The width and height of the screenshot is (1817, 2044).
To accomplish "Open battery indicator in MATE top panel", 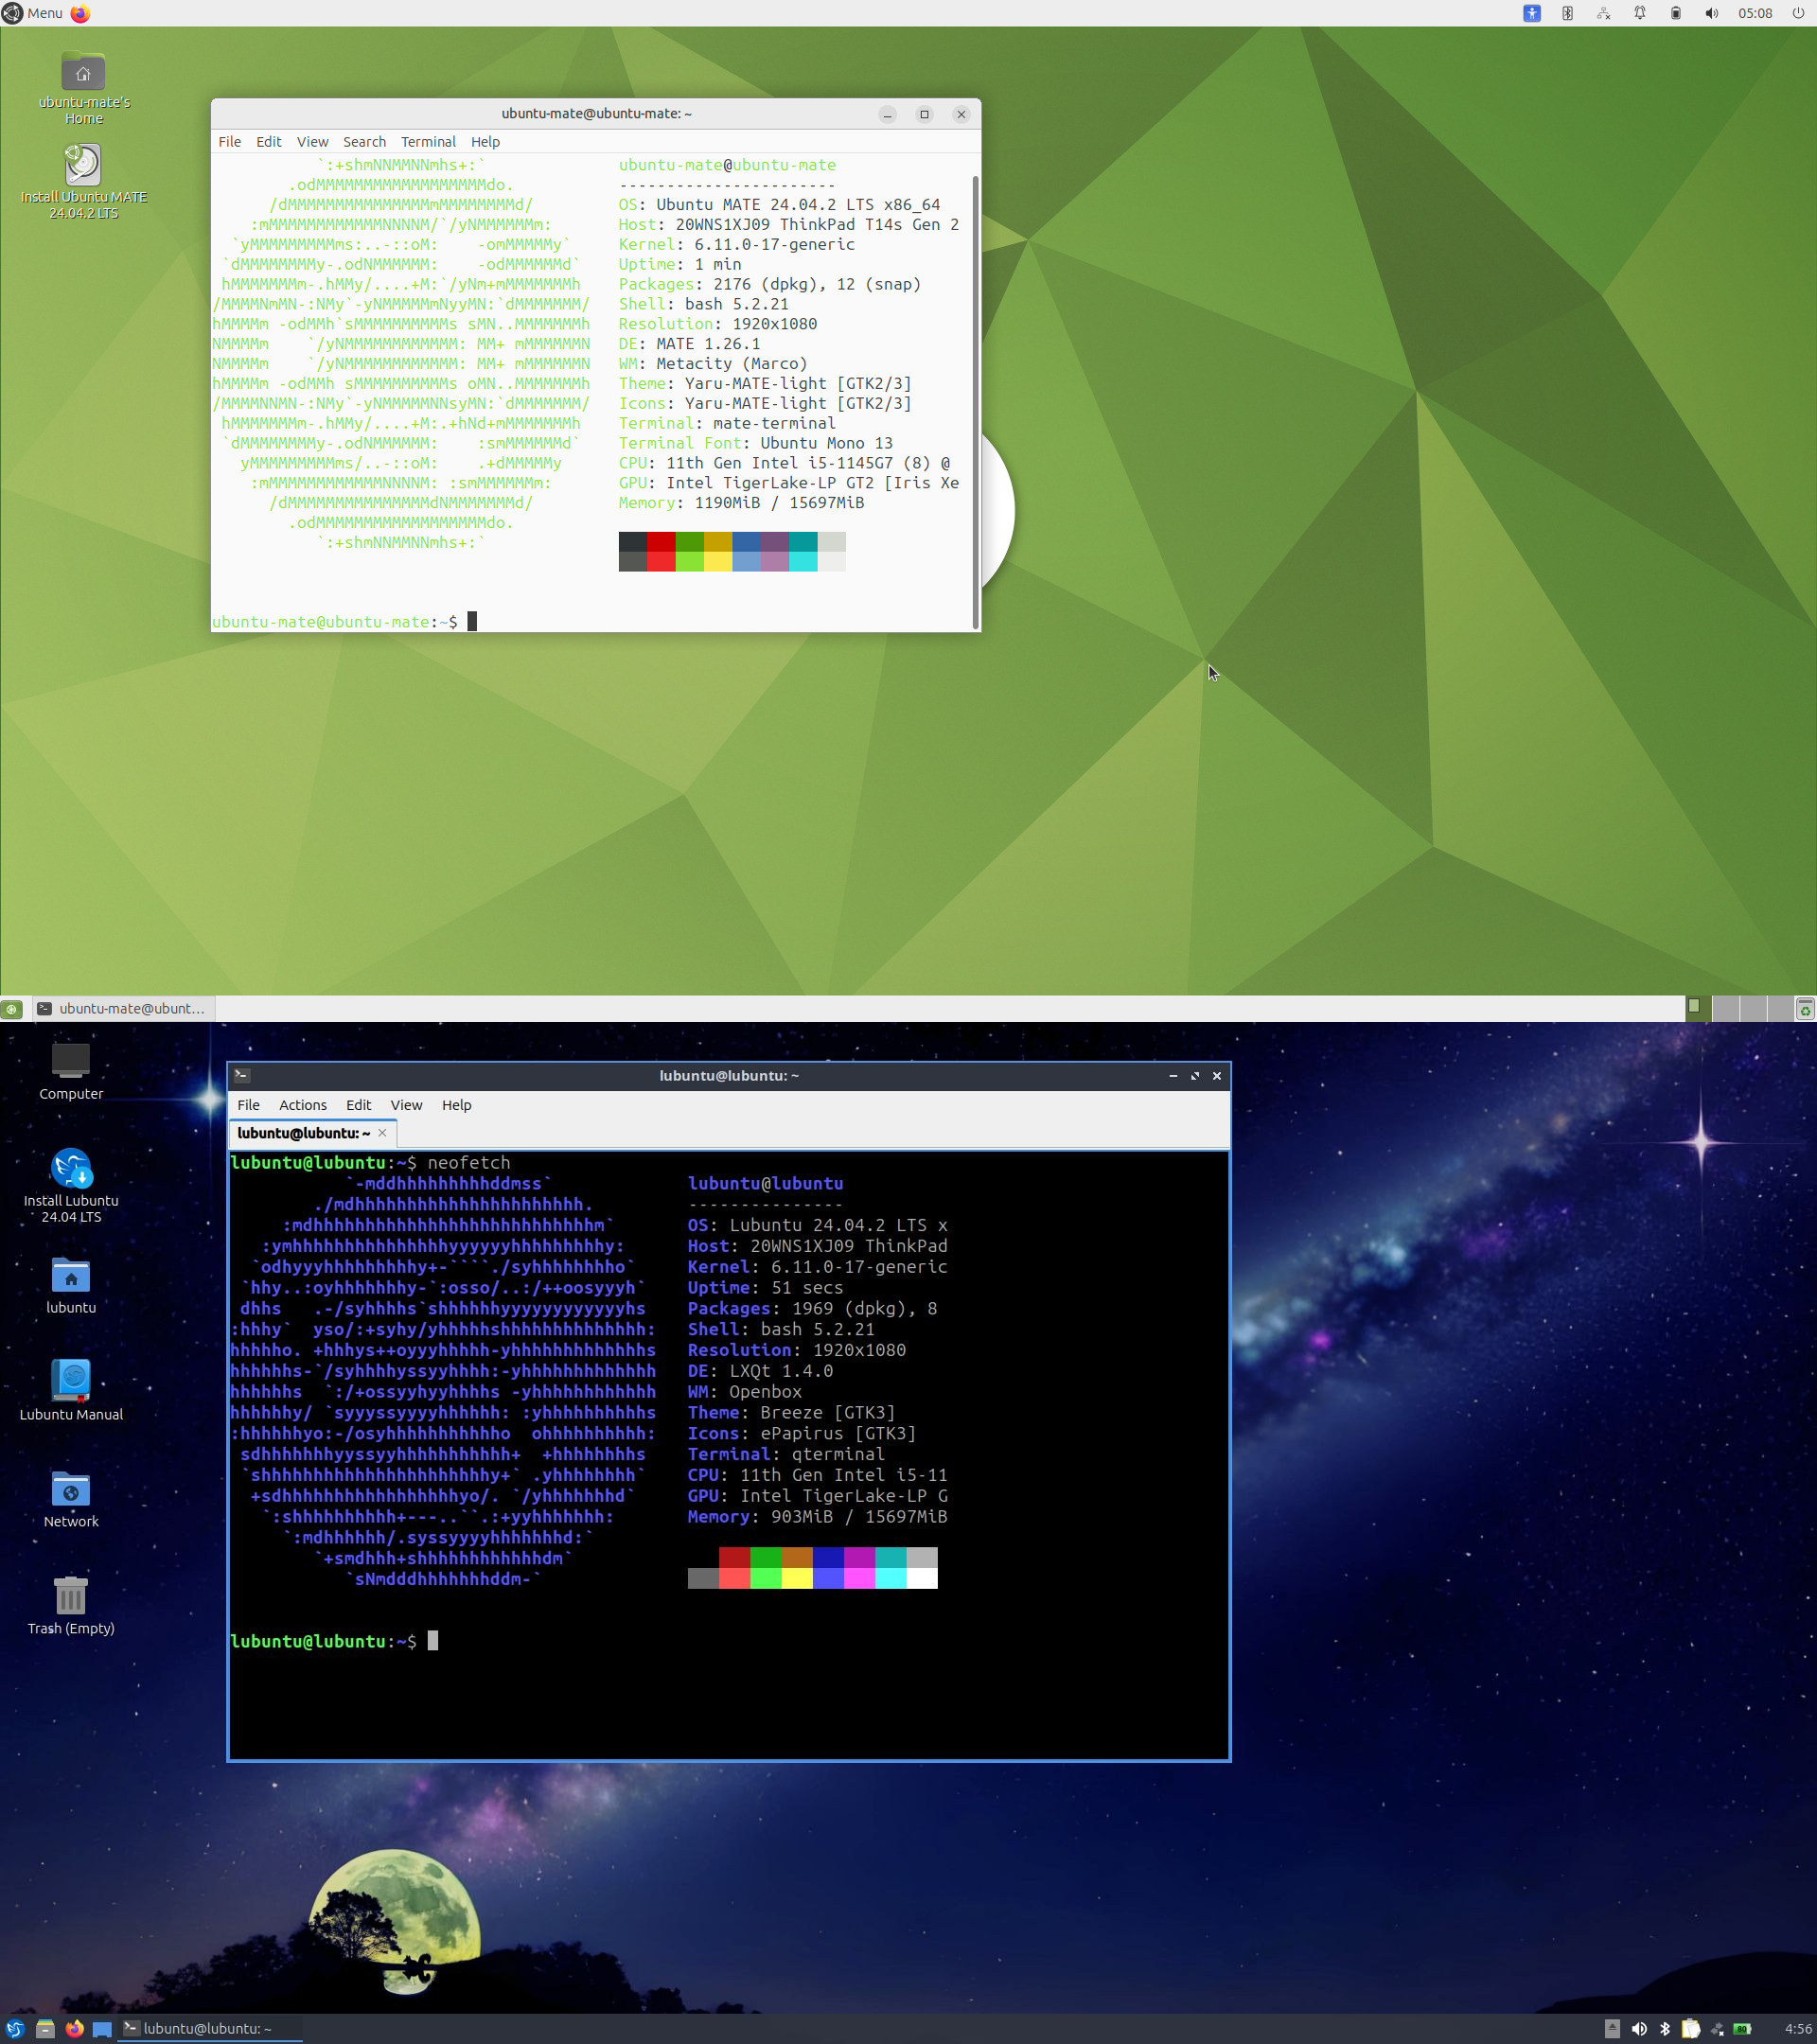I will point(1675,13).
